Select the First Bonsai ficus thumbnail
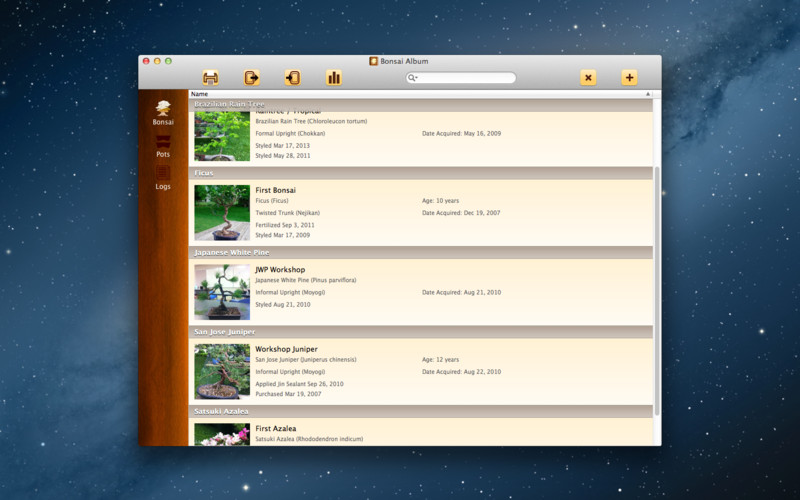The height and width of the screenshot is (500, 800). click(x=222, y=212)
